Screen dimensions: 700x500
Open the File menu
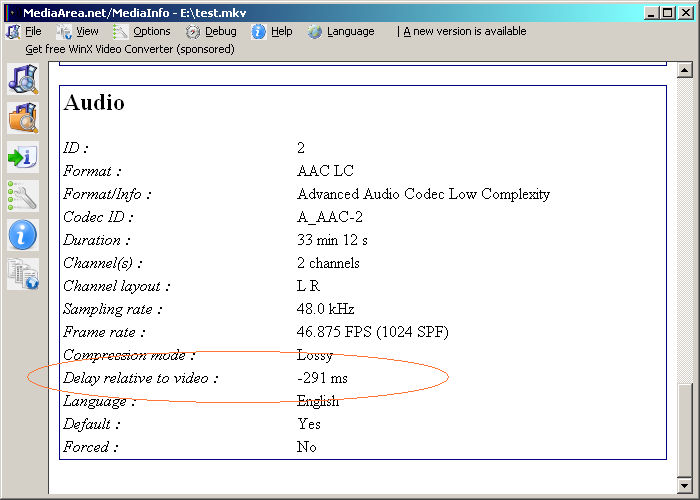point(33,31)
